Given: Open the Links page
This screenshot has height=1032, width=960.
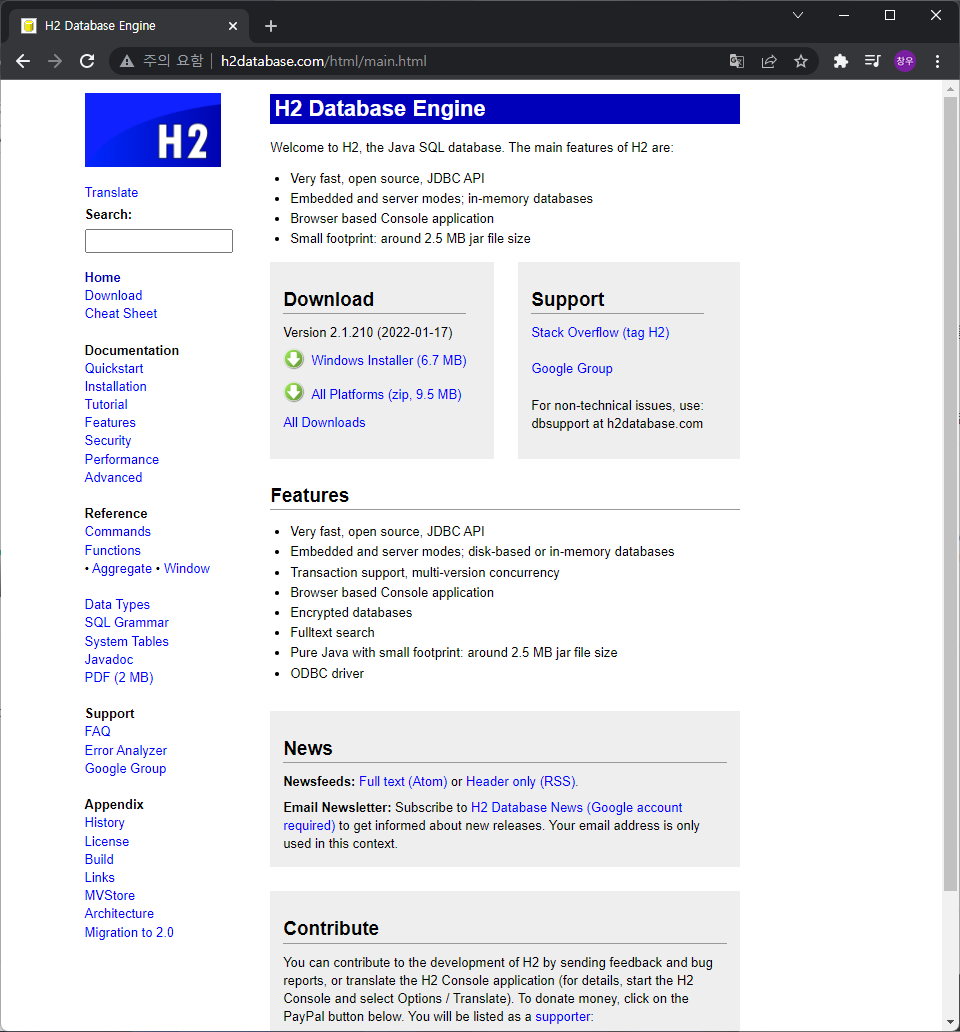Looking at the screenshot, I should (x=99, y=877).
